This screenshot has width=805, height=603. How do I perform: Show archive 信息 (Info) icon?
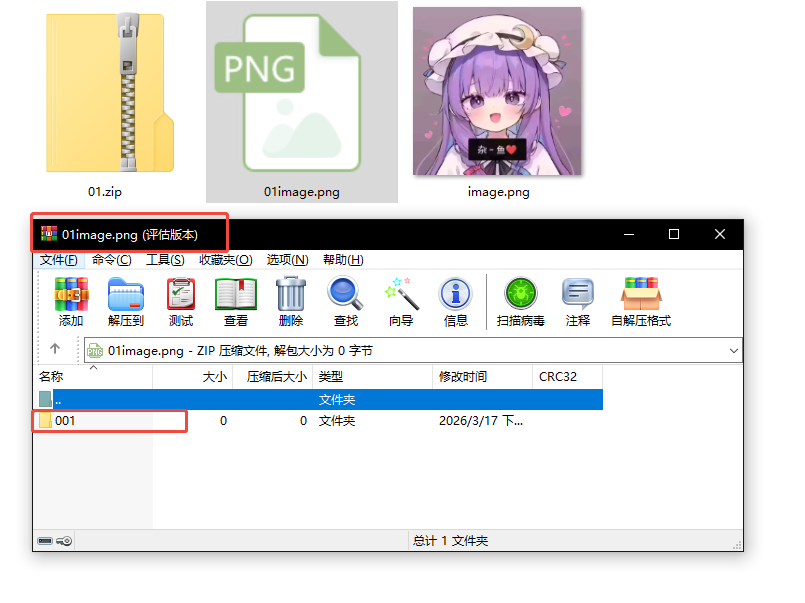456,295
